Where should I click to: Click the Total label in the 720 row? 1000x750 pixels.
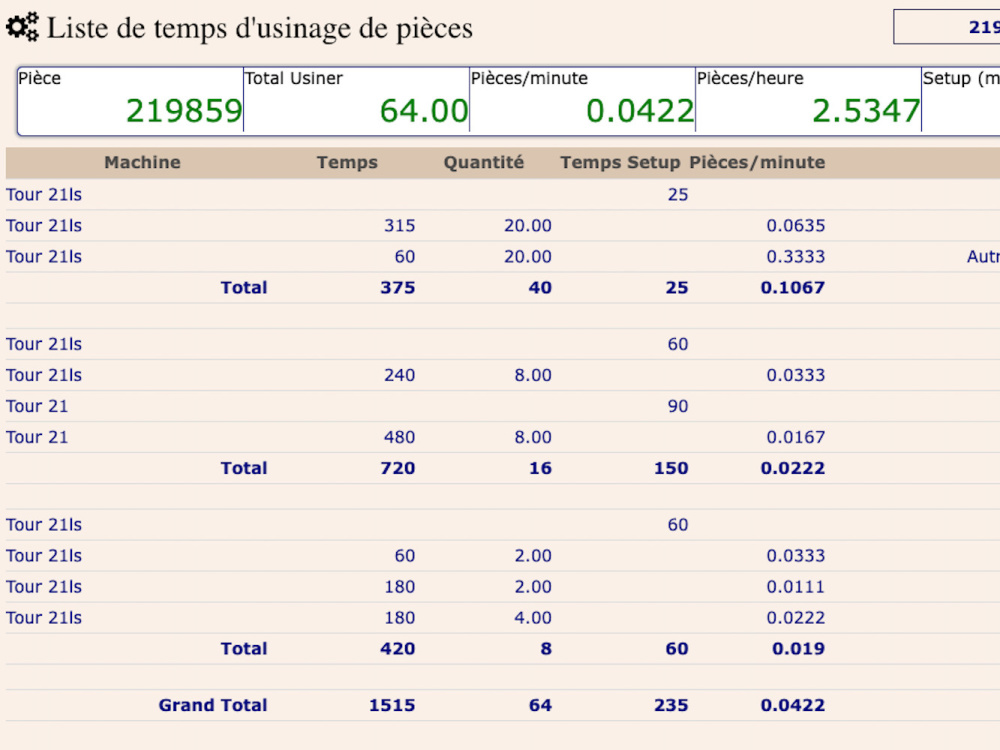tap(244, 468)
